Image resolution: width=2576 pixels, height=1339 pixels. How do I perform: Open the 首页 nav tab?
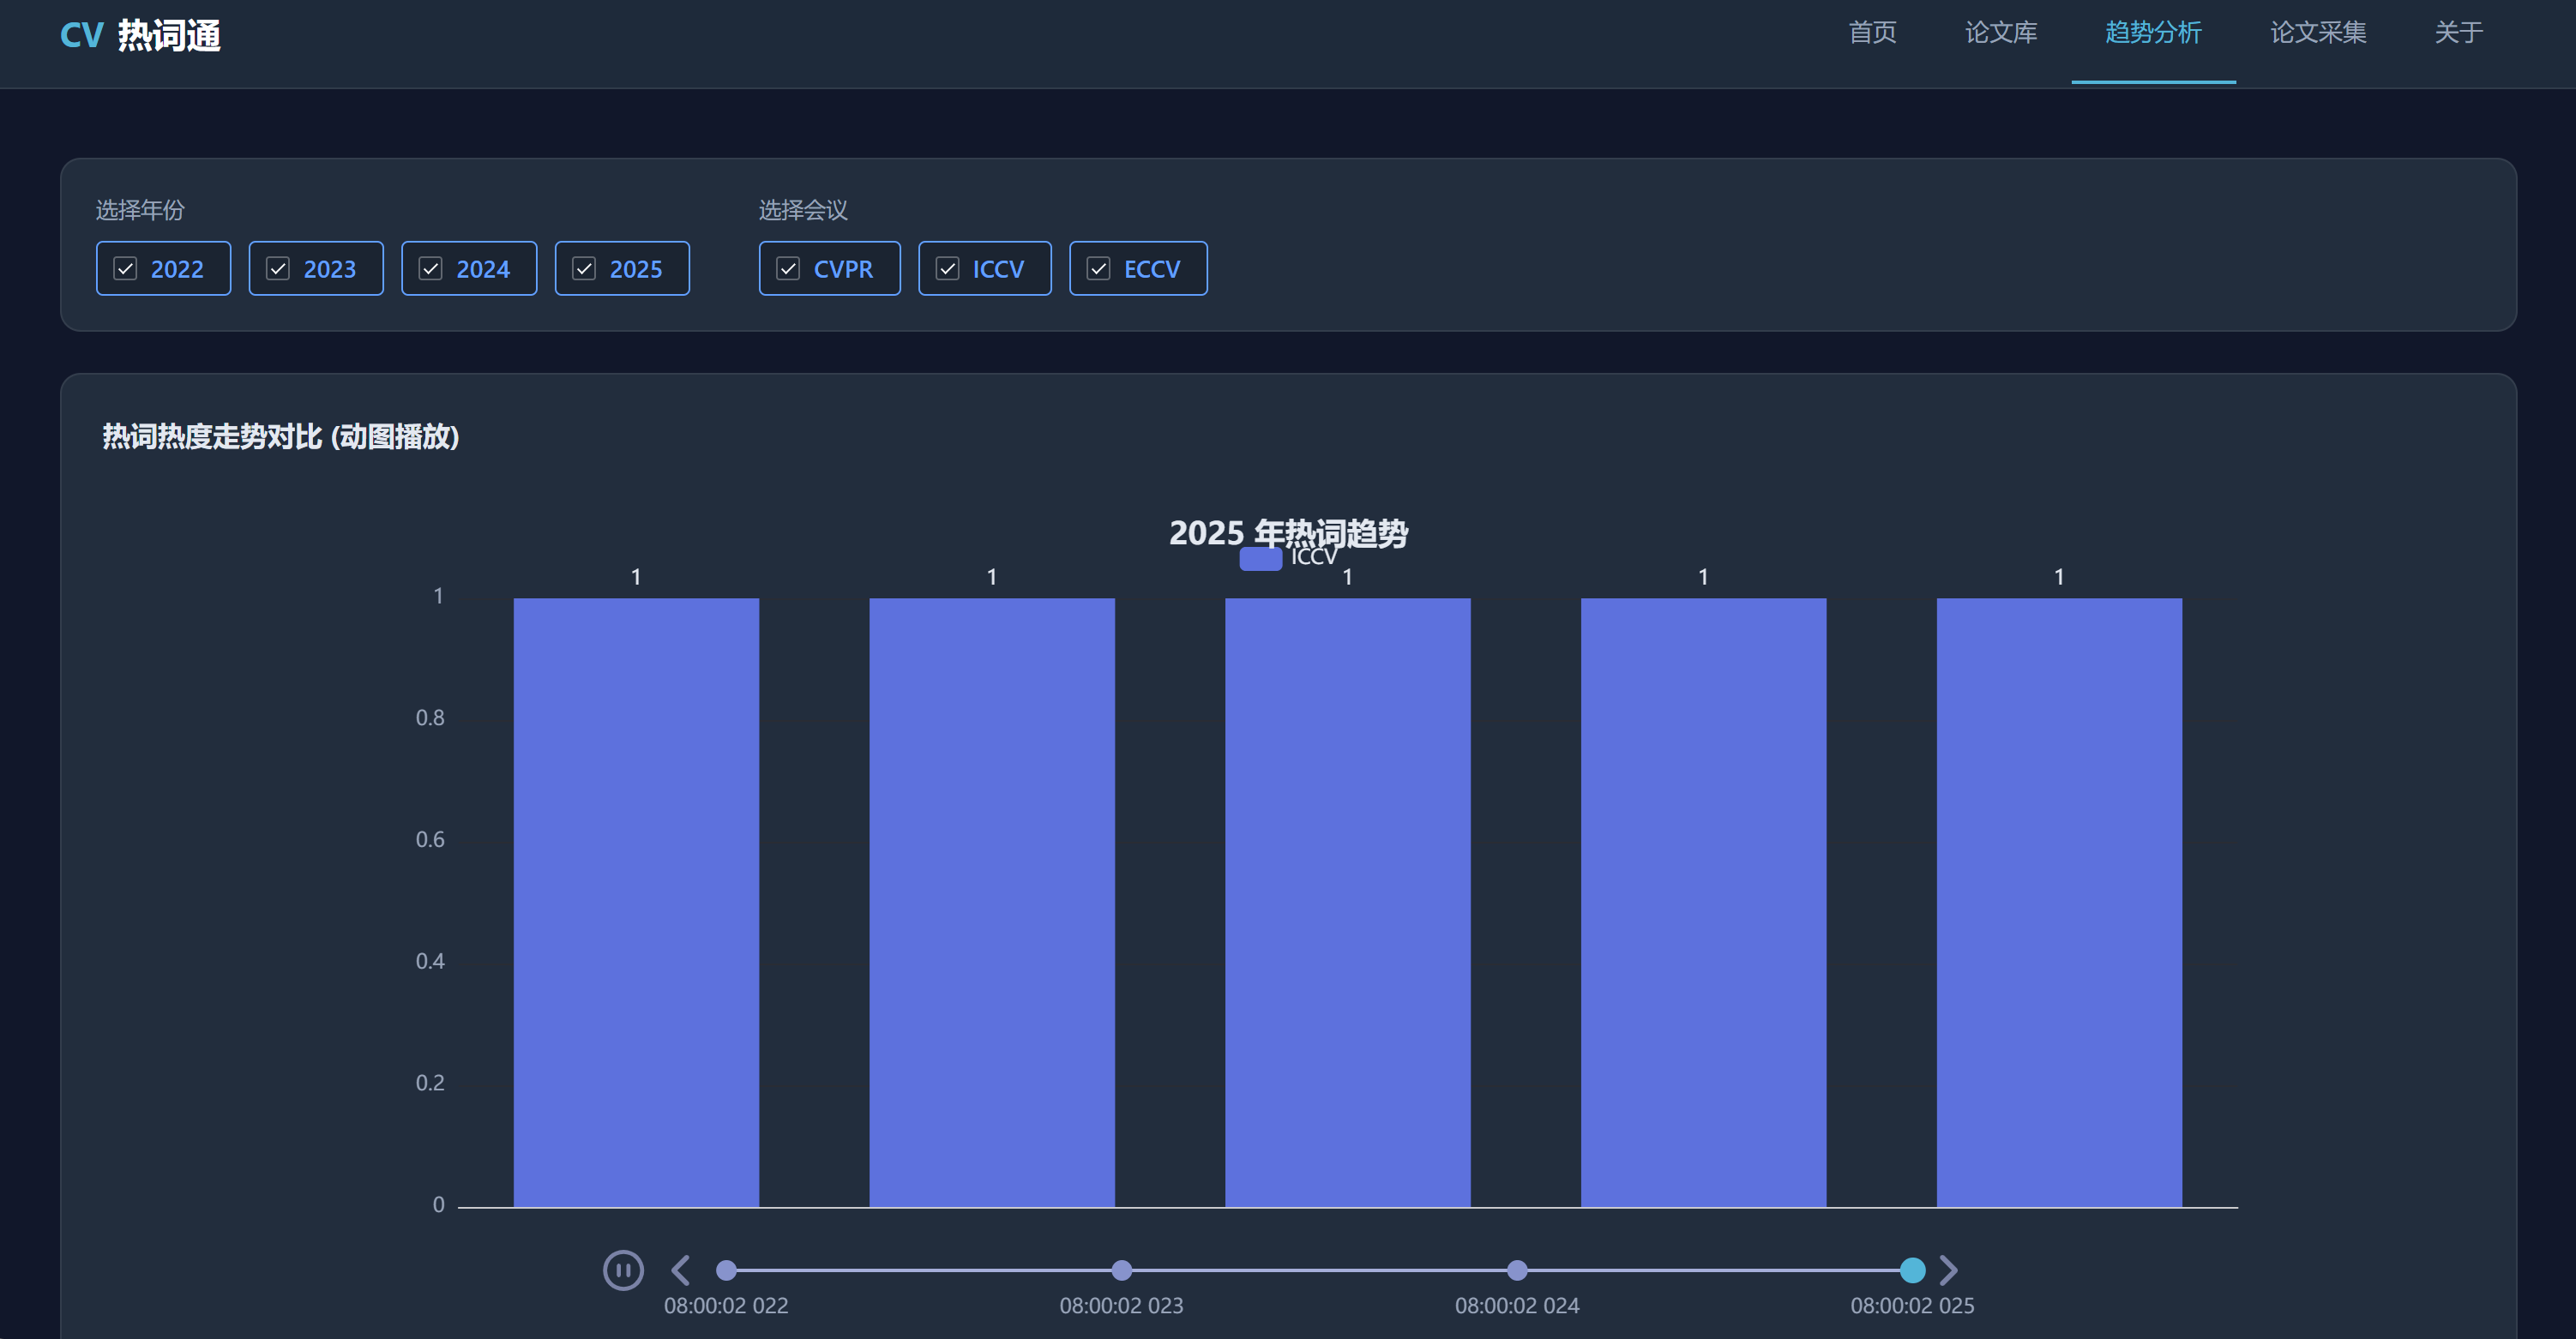click(x=1872, y=33)
